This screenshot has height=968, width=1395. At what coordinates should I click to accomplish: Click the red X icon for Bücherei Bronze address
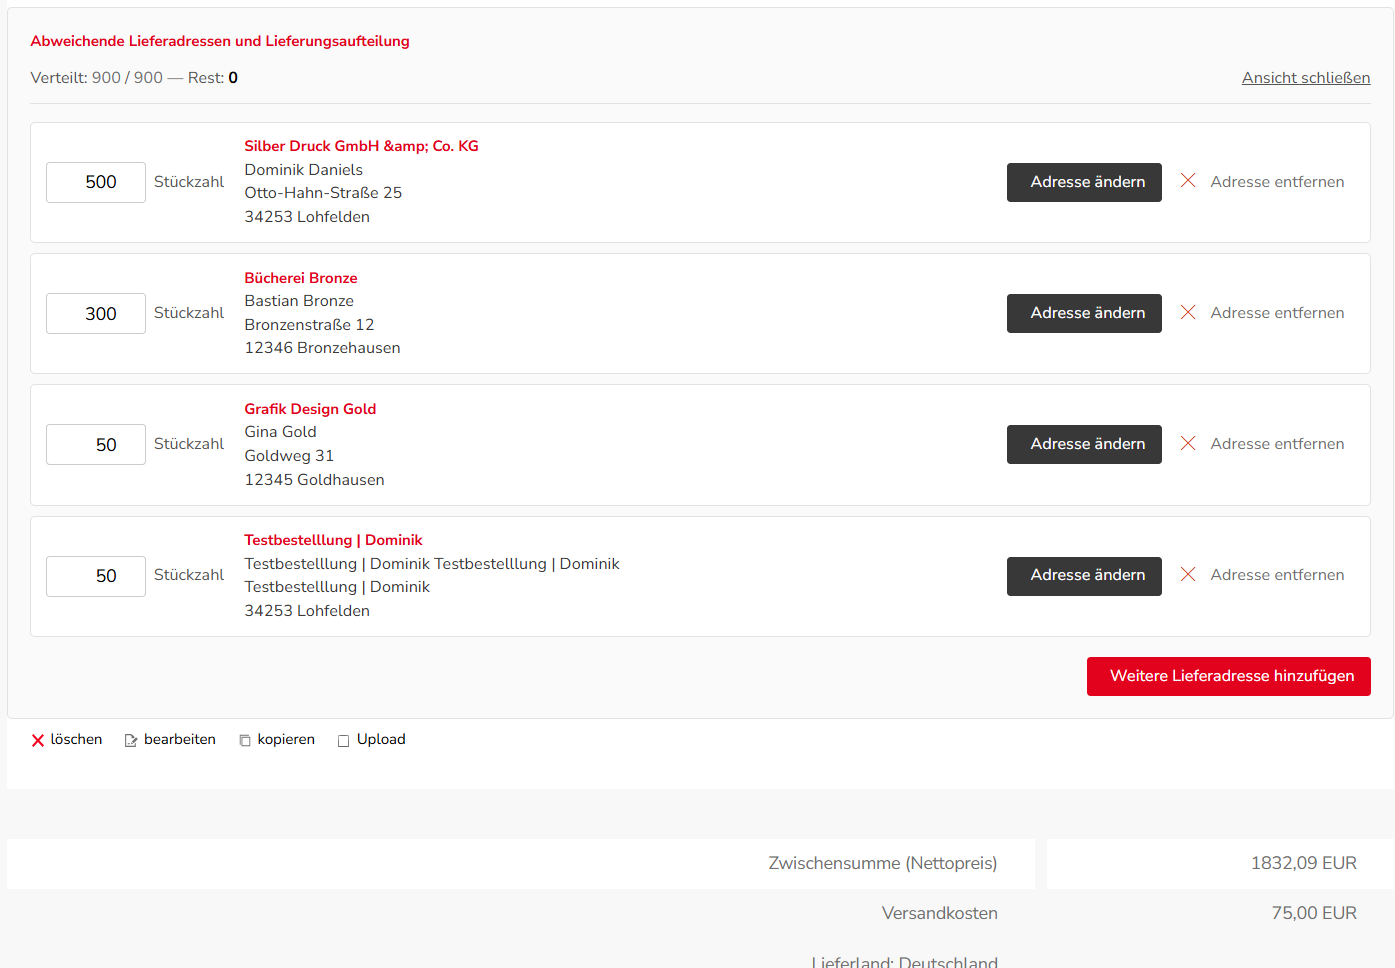click(1188, 312)
